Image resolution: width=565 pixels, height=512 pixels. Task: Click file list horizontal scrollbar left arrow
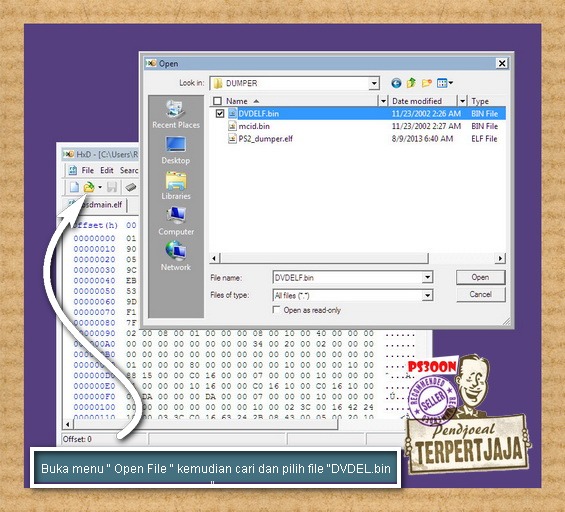point(214,258)
